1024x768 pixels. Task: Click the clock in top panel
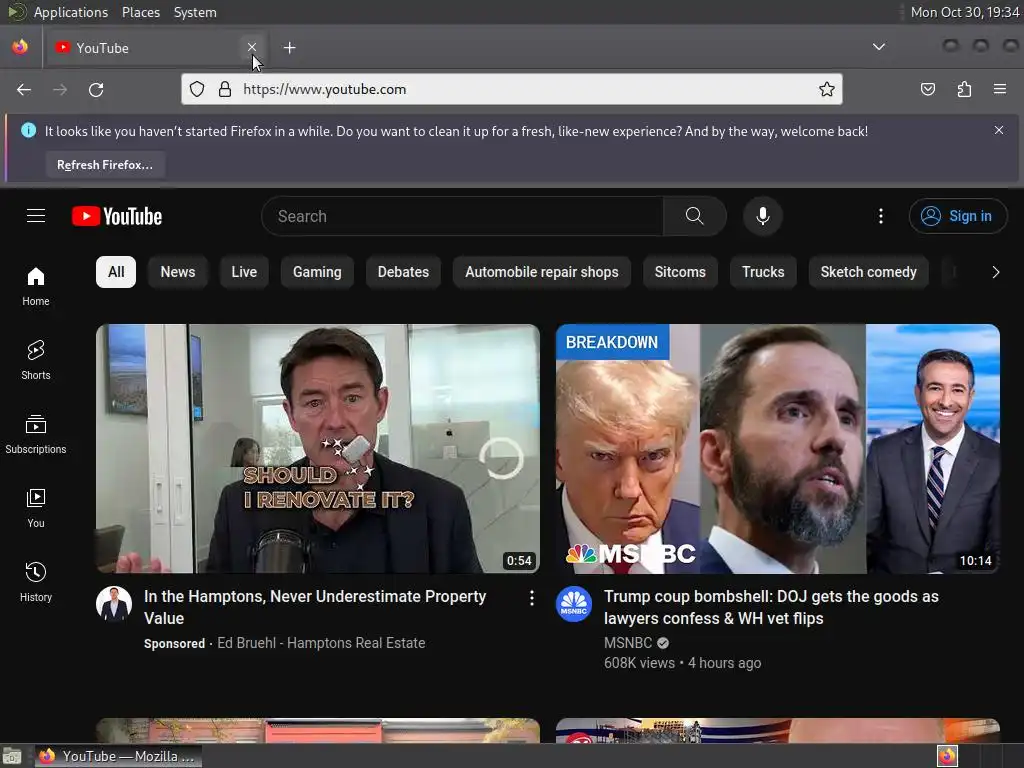(965, 12)
